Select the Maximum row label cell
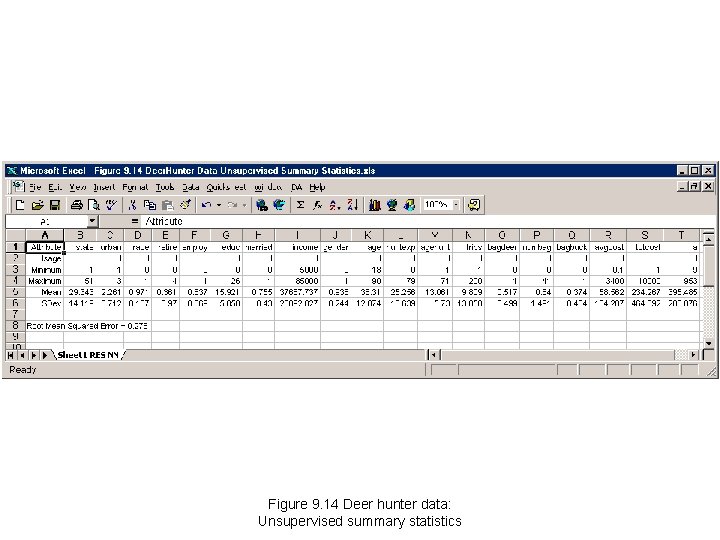 pyautogui.click(x=45, y=281)
